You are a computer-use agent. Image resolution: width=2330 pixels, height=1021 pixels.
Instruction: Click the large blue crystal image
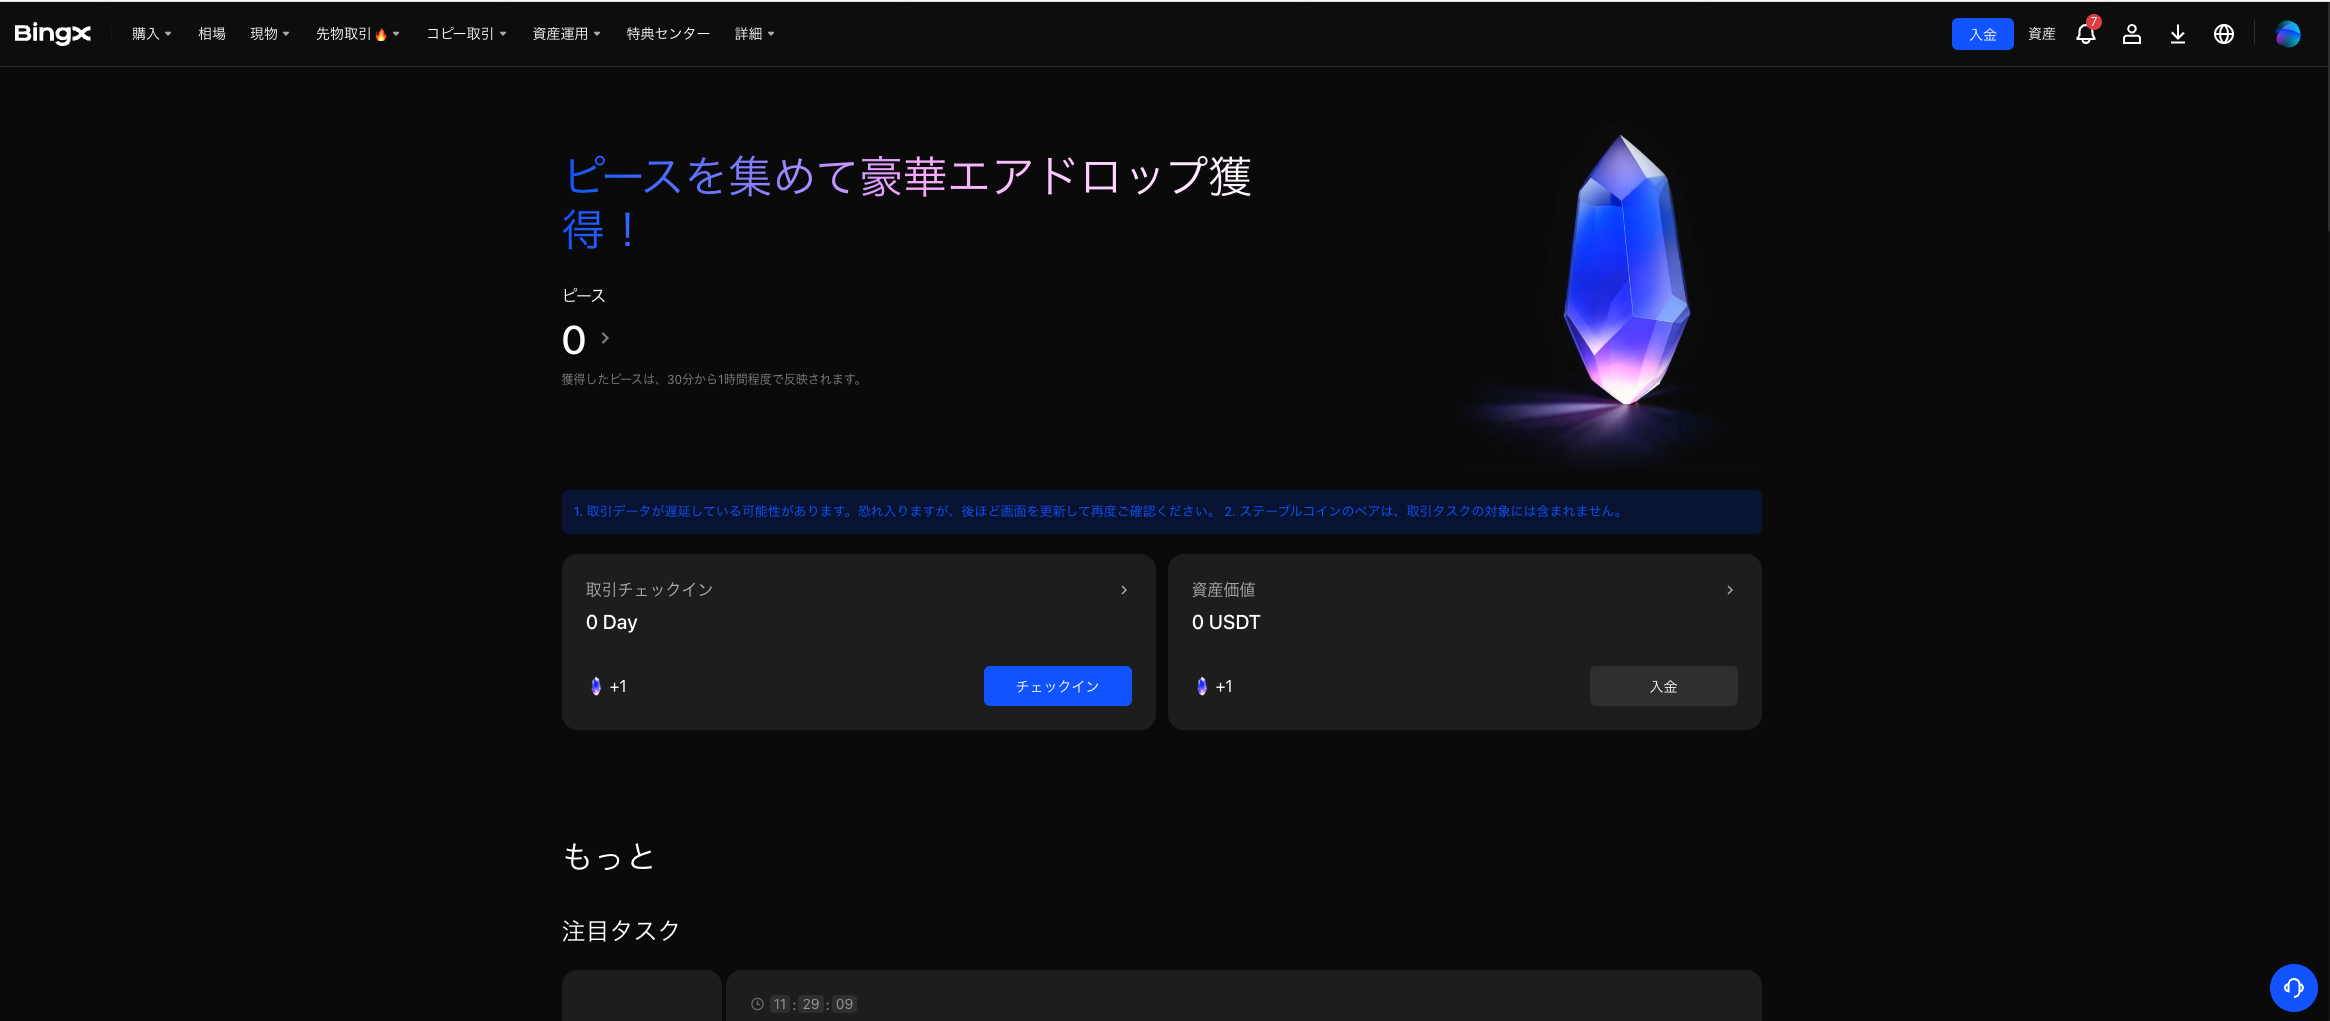click(1625, 275)
